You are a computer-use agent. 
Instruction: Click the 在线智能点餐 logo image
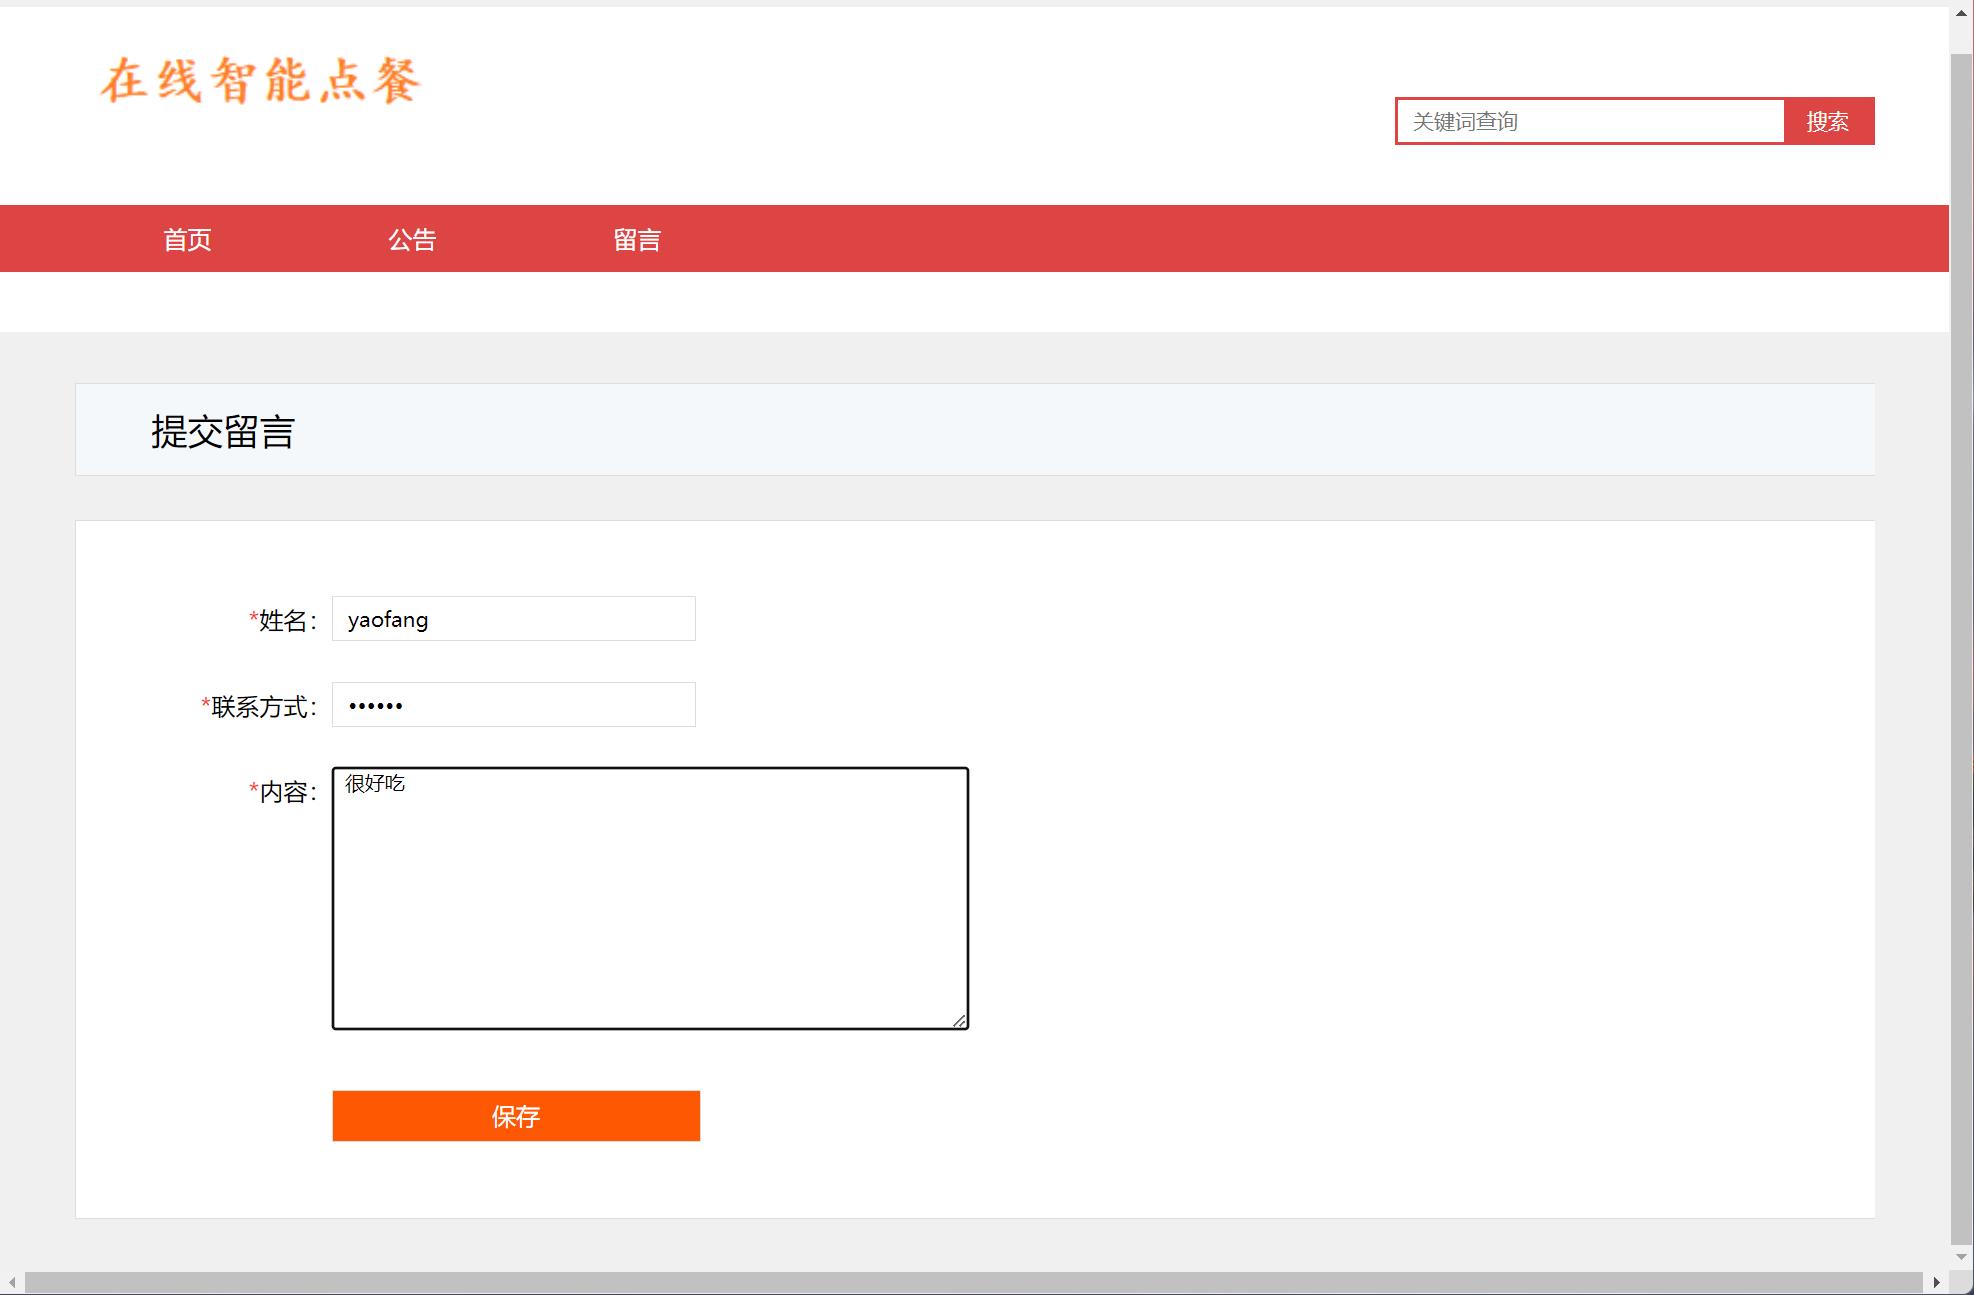coord(260,80)
